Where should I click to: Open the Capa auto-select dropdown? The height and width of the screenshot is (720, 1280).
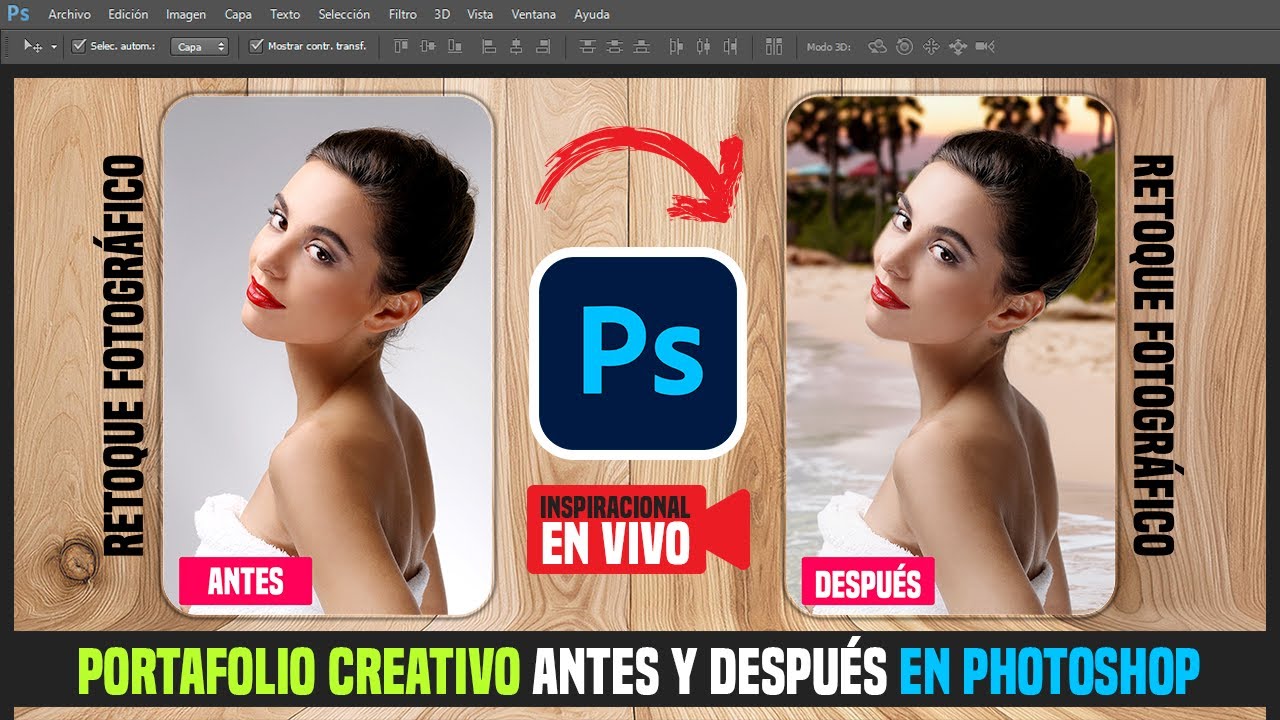point(199,46)
